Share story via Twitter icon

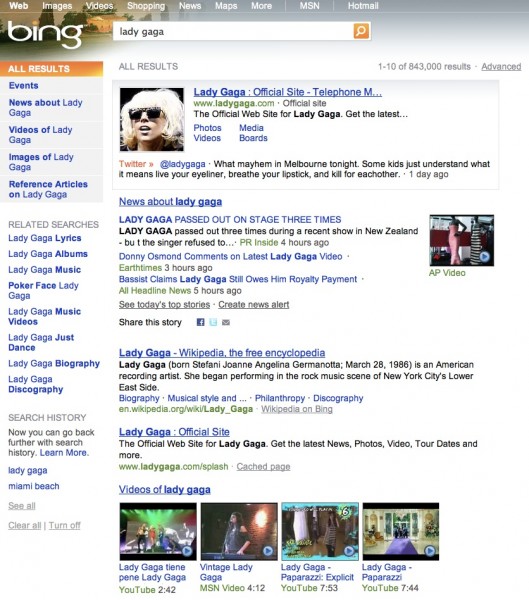[x=213, y=322]
